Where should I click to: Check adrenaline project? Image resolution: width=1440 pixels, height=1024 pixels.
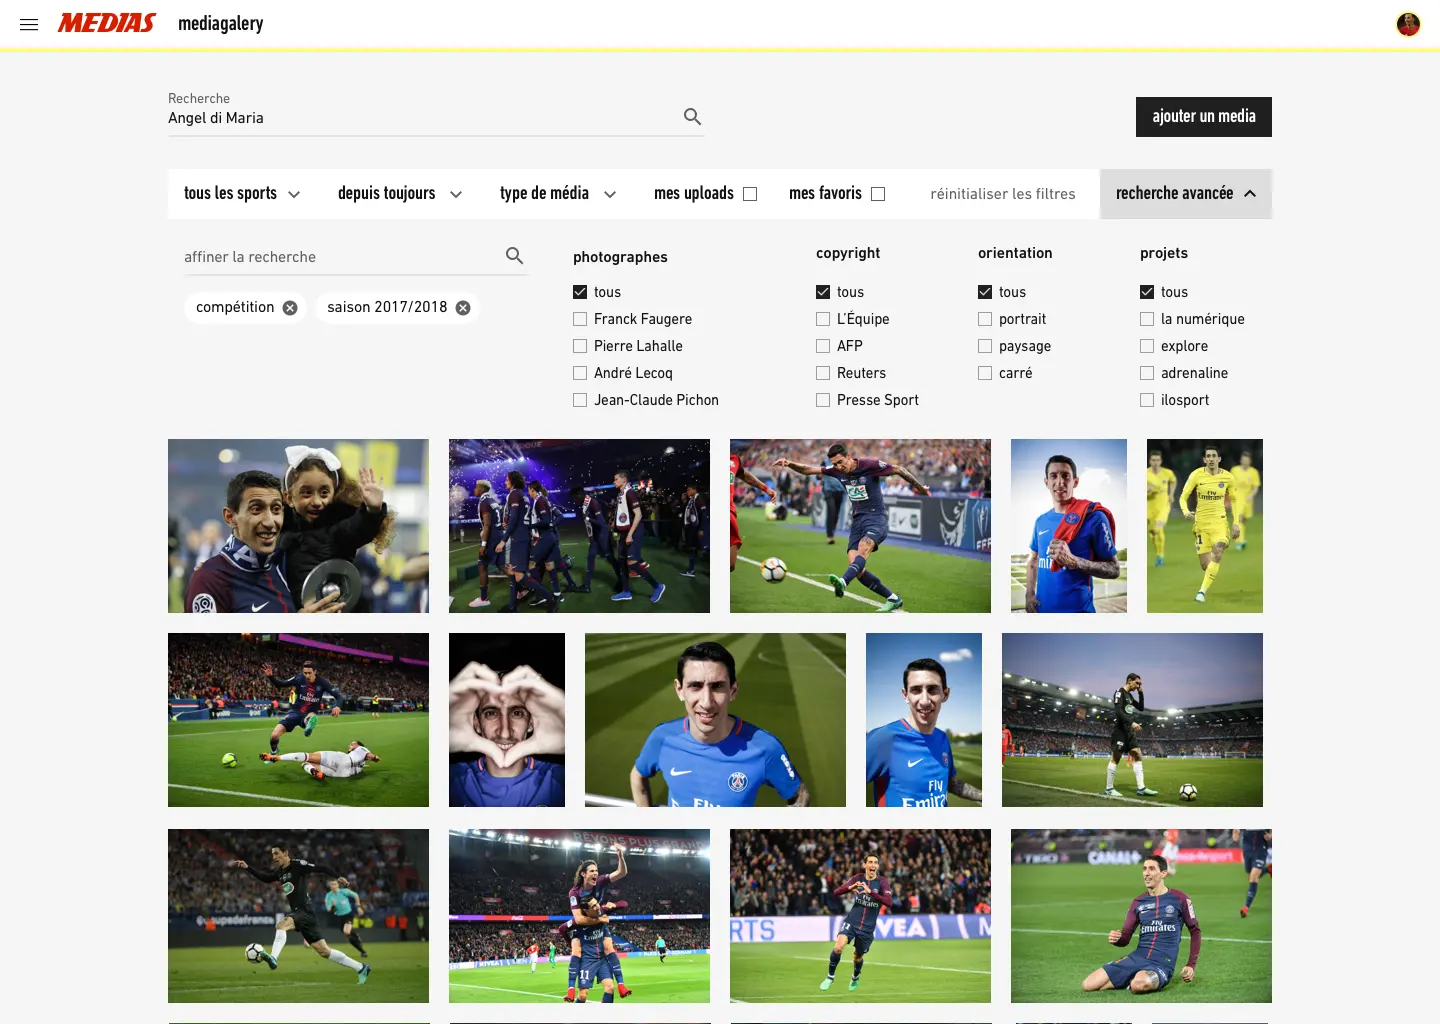tap(1147, 373)
